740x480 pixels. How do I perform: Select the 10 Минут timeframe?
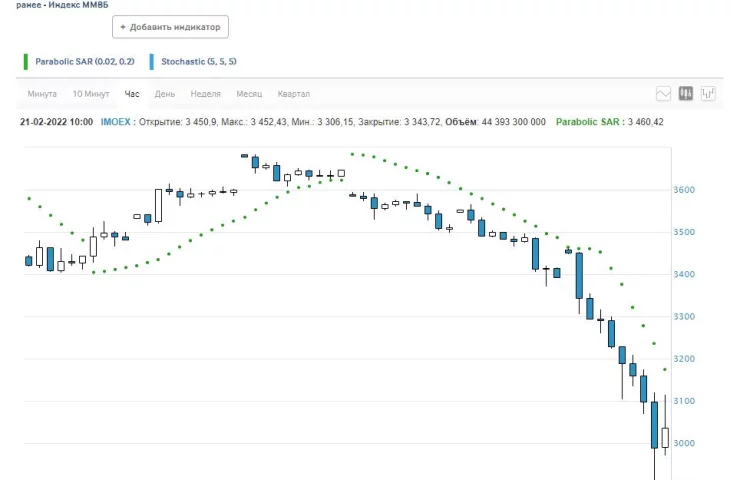90,94
